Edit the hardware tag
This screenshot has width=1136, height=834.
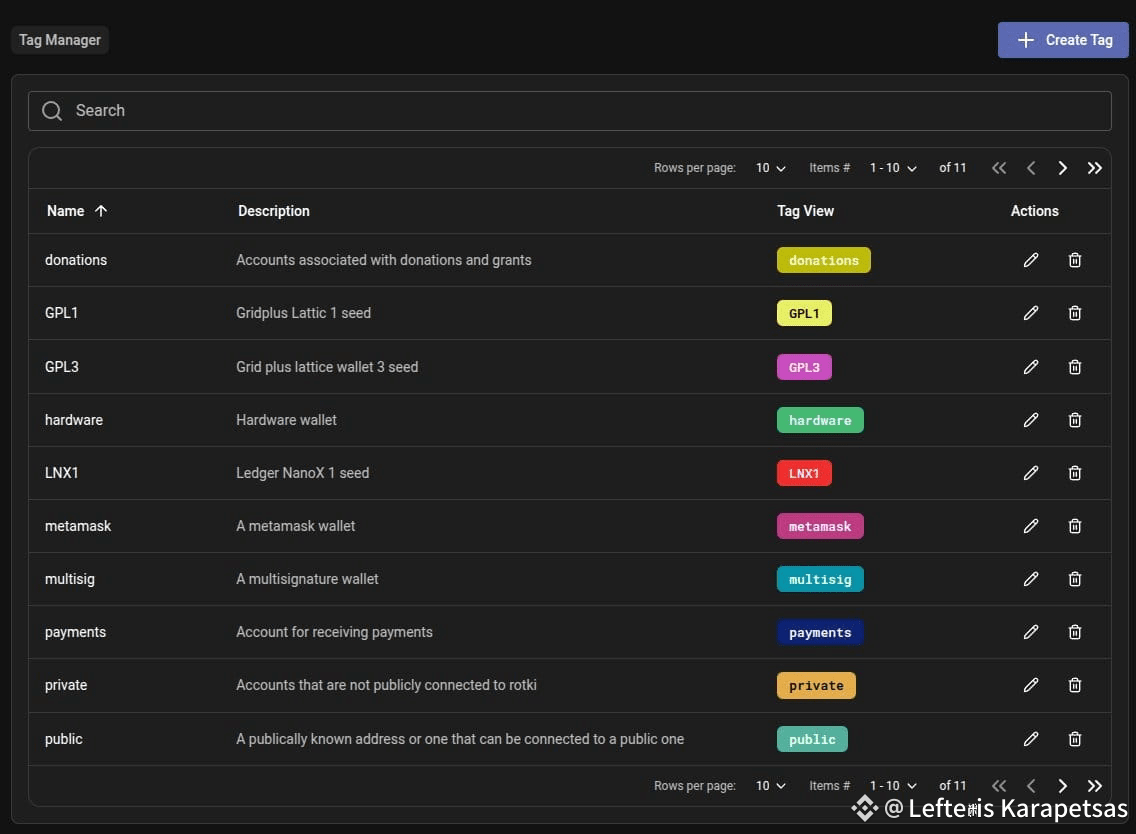point(1031,420)
